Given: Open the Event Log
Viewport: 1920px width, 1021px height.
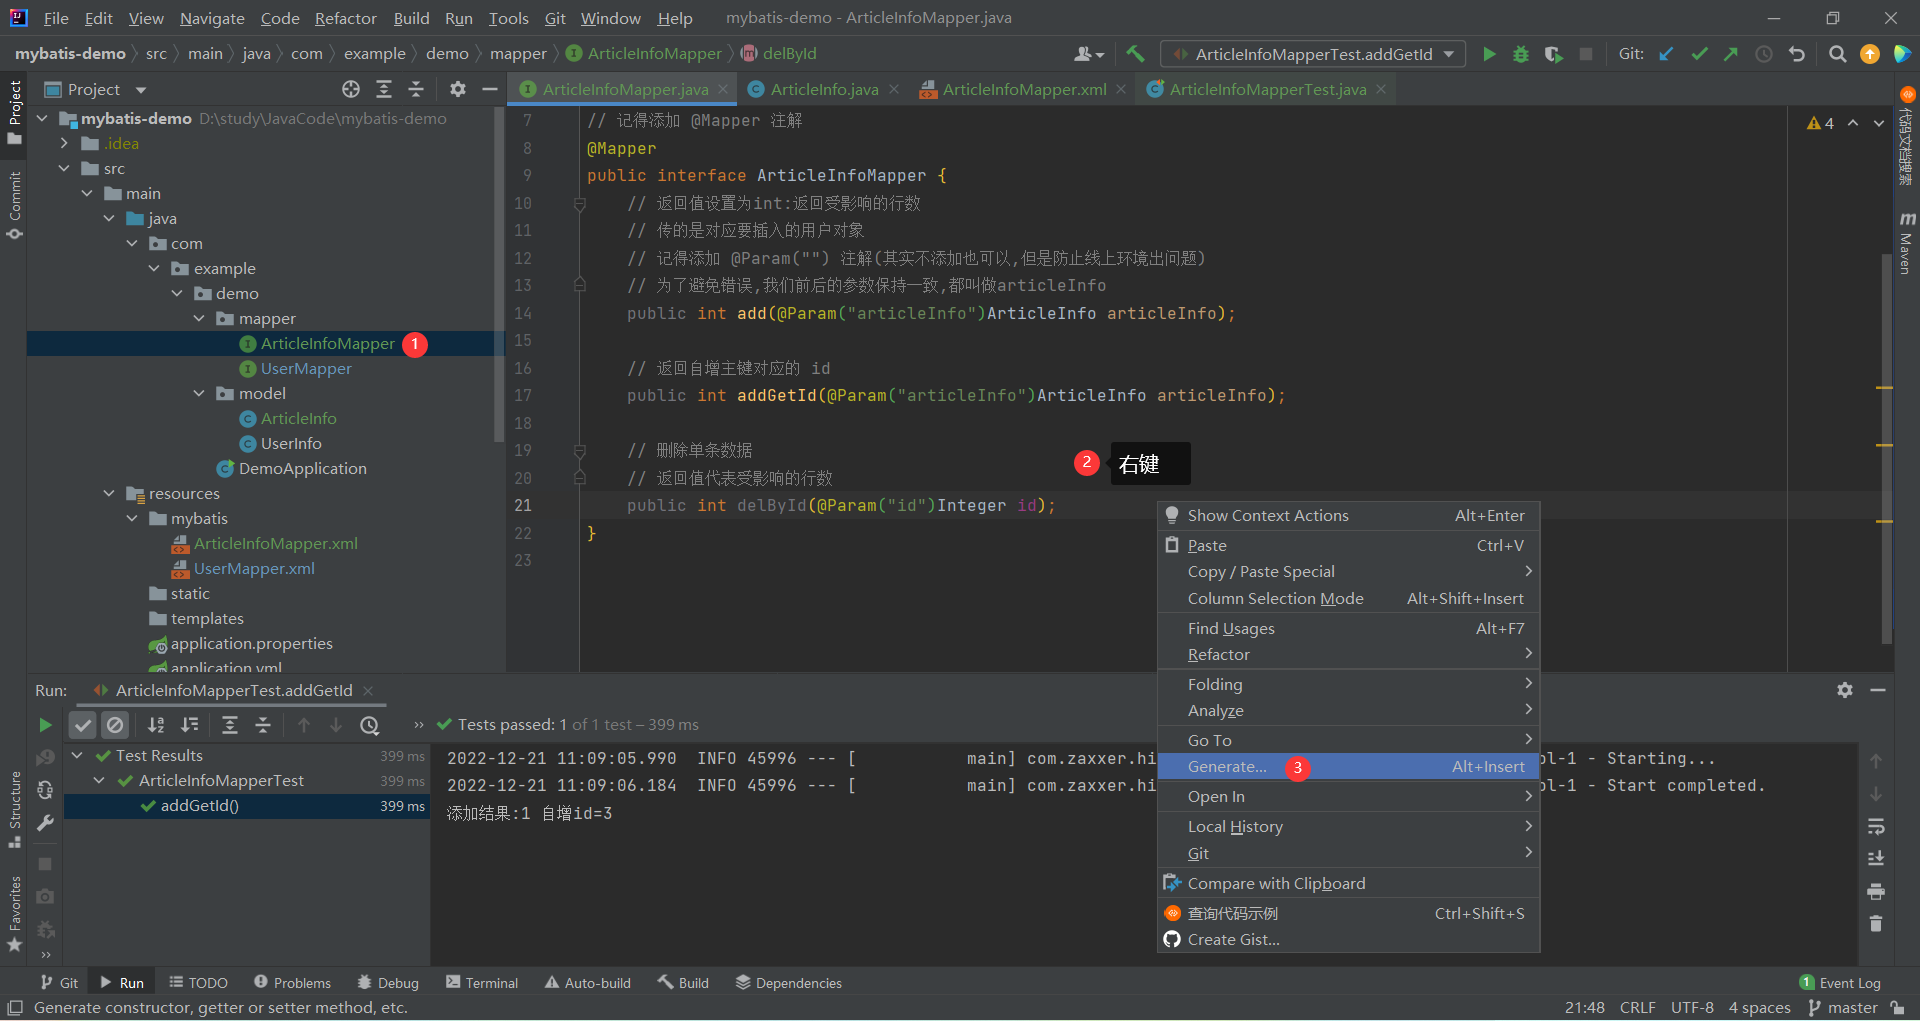Looking at the screenshot, I should click(1840, 983).
